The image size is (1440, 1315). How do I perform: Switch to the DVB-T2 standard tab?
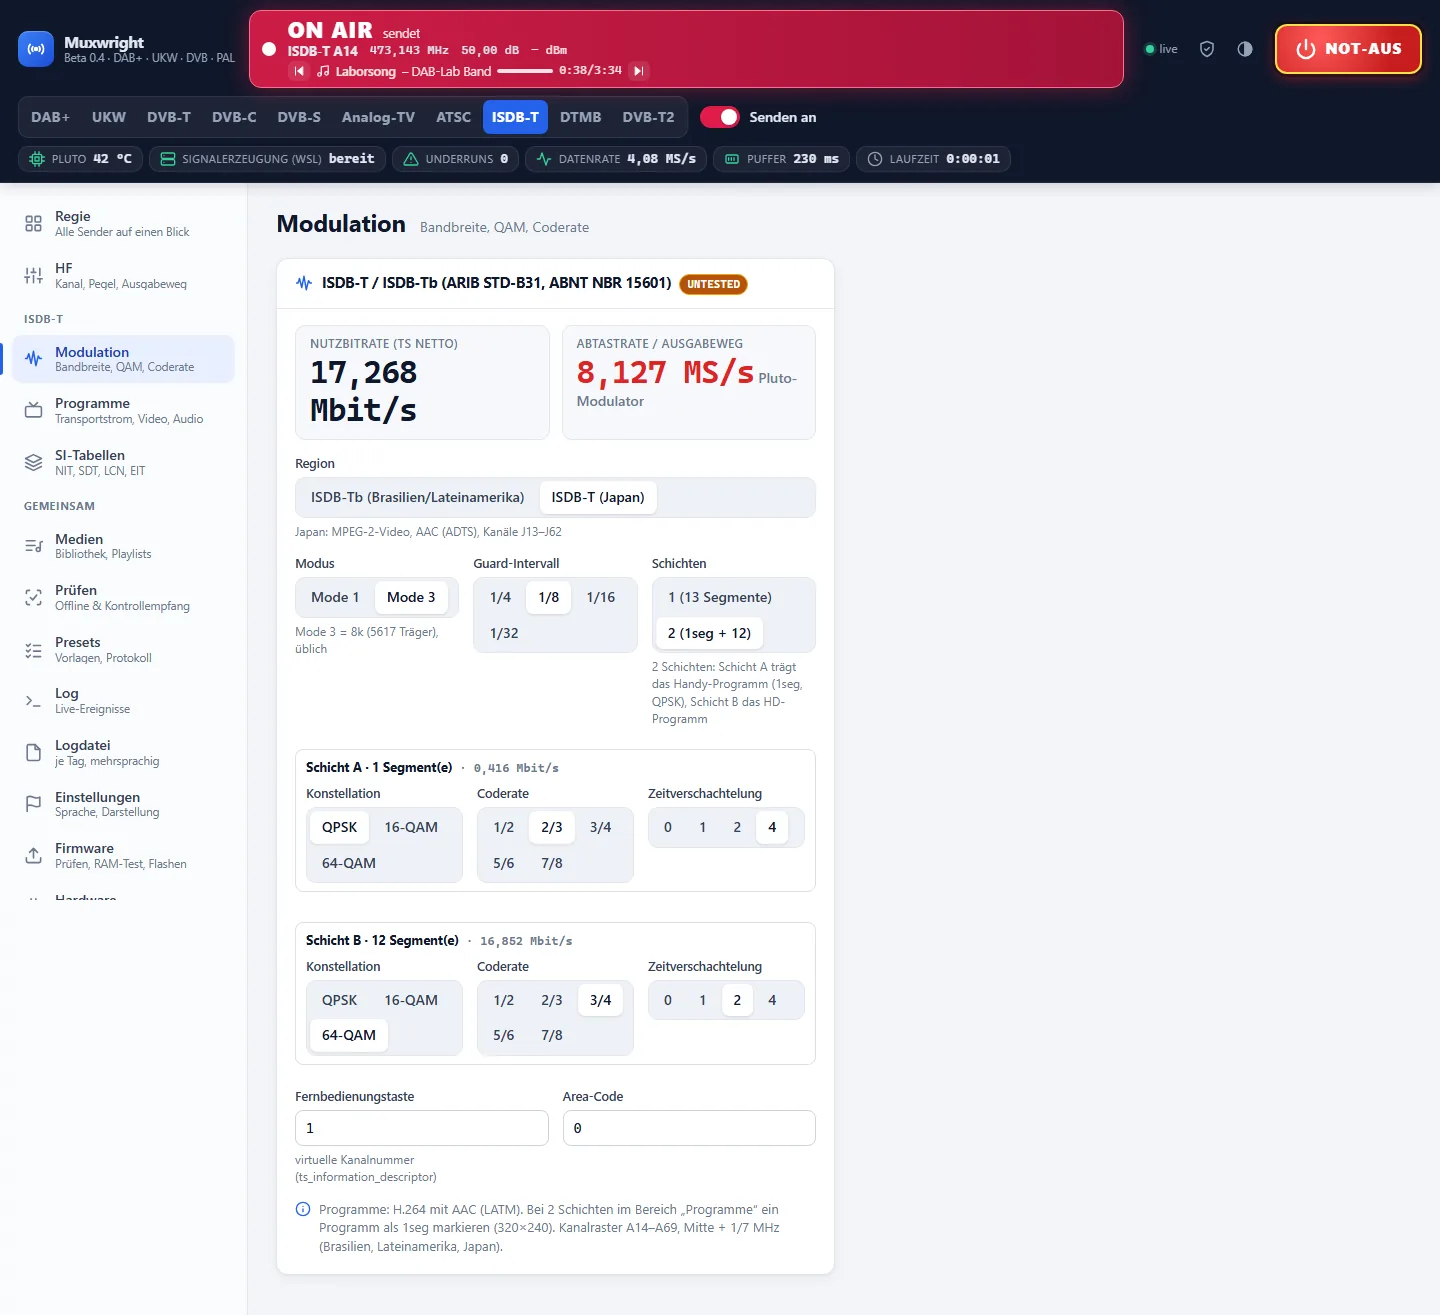(x=649, y=117)
